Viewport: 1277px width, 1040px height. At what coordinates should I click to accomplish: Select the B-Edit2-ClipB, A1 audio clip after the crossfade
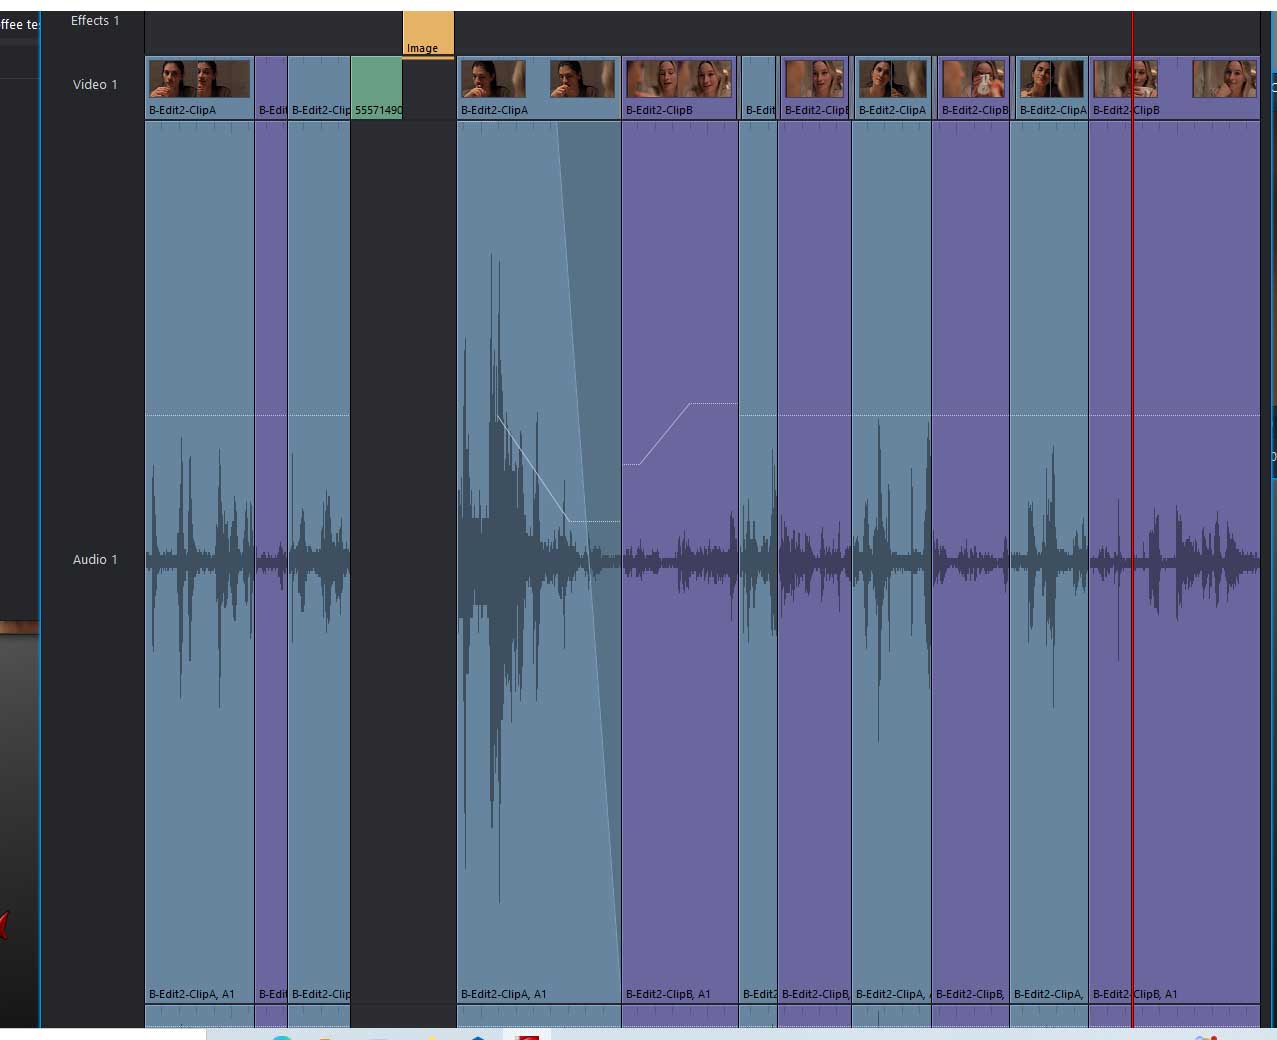pyautogui.click(x=680, y=560)
